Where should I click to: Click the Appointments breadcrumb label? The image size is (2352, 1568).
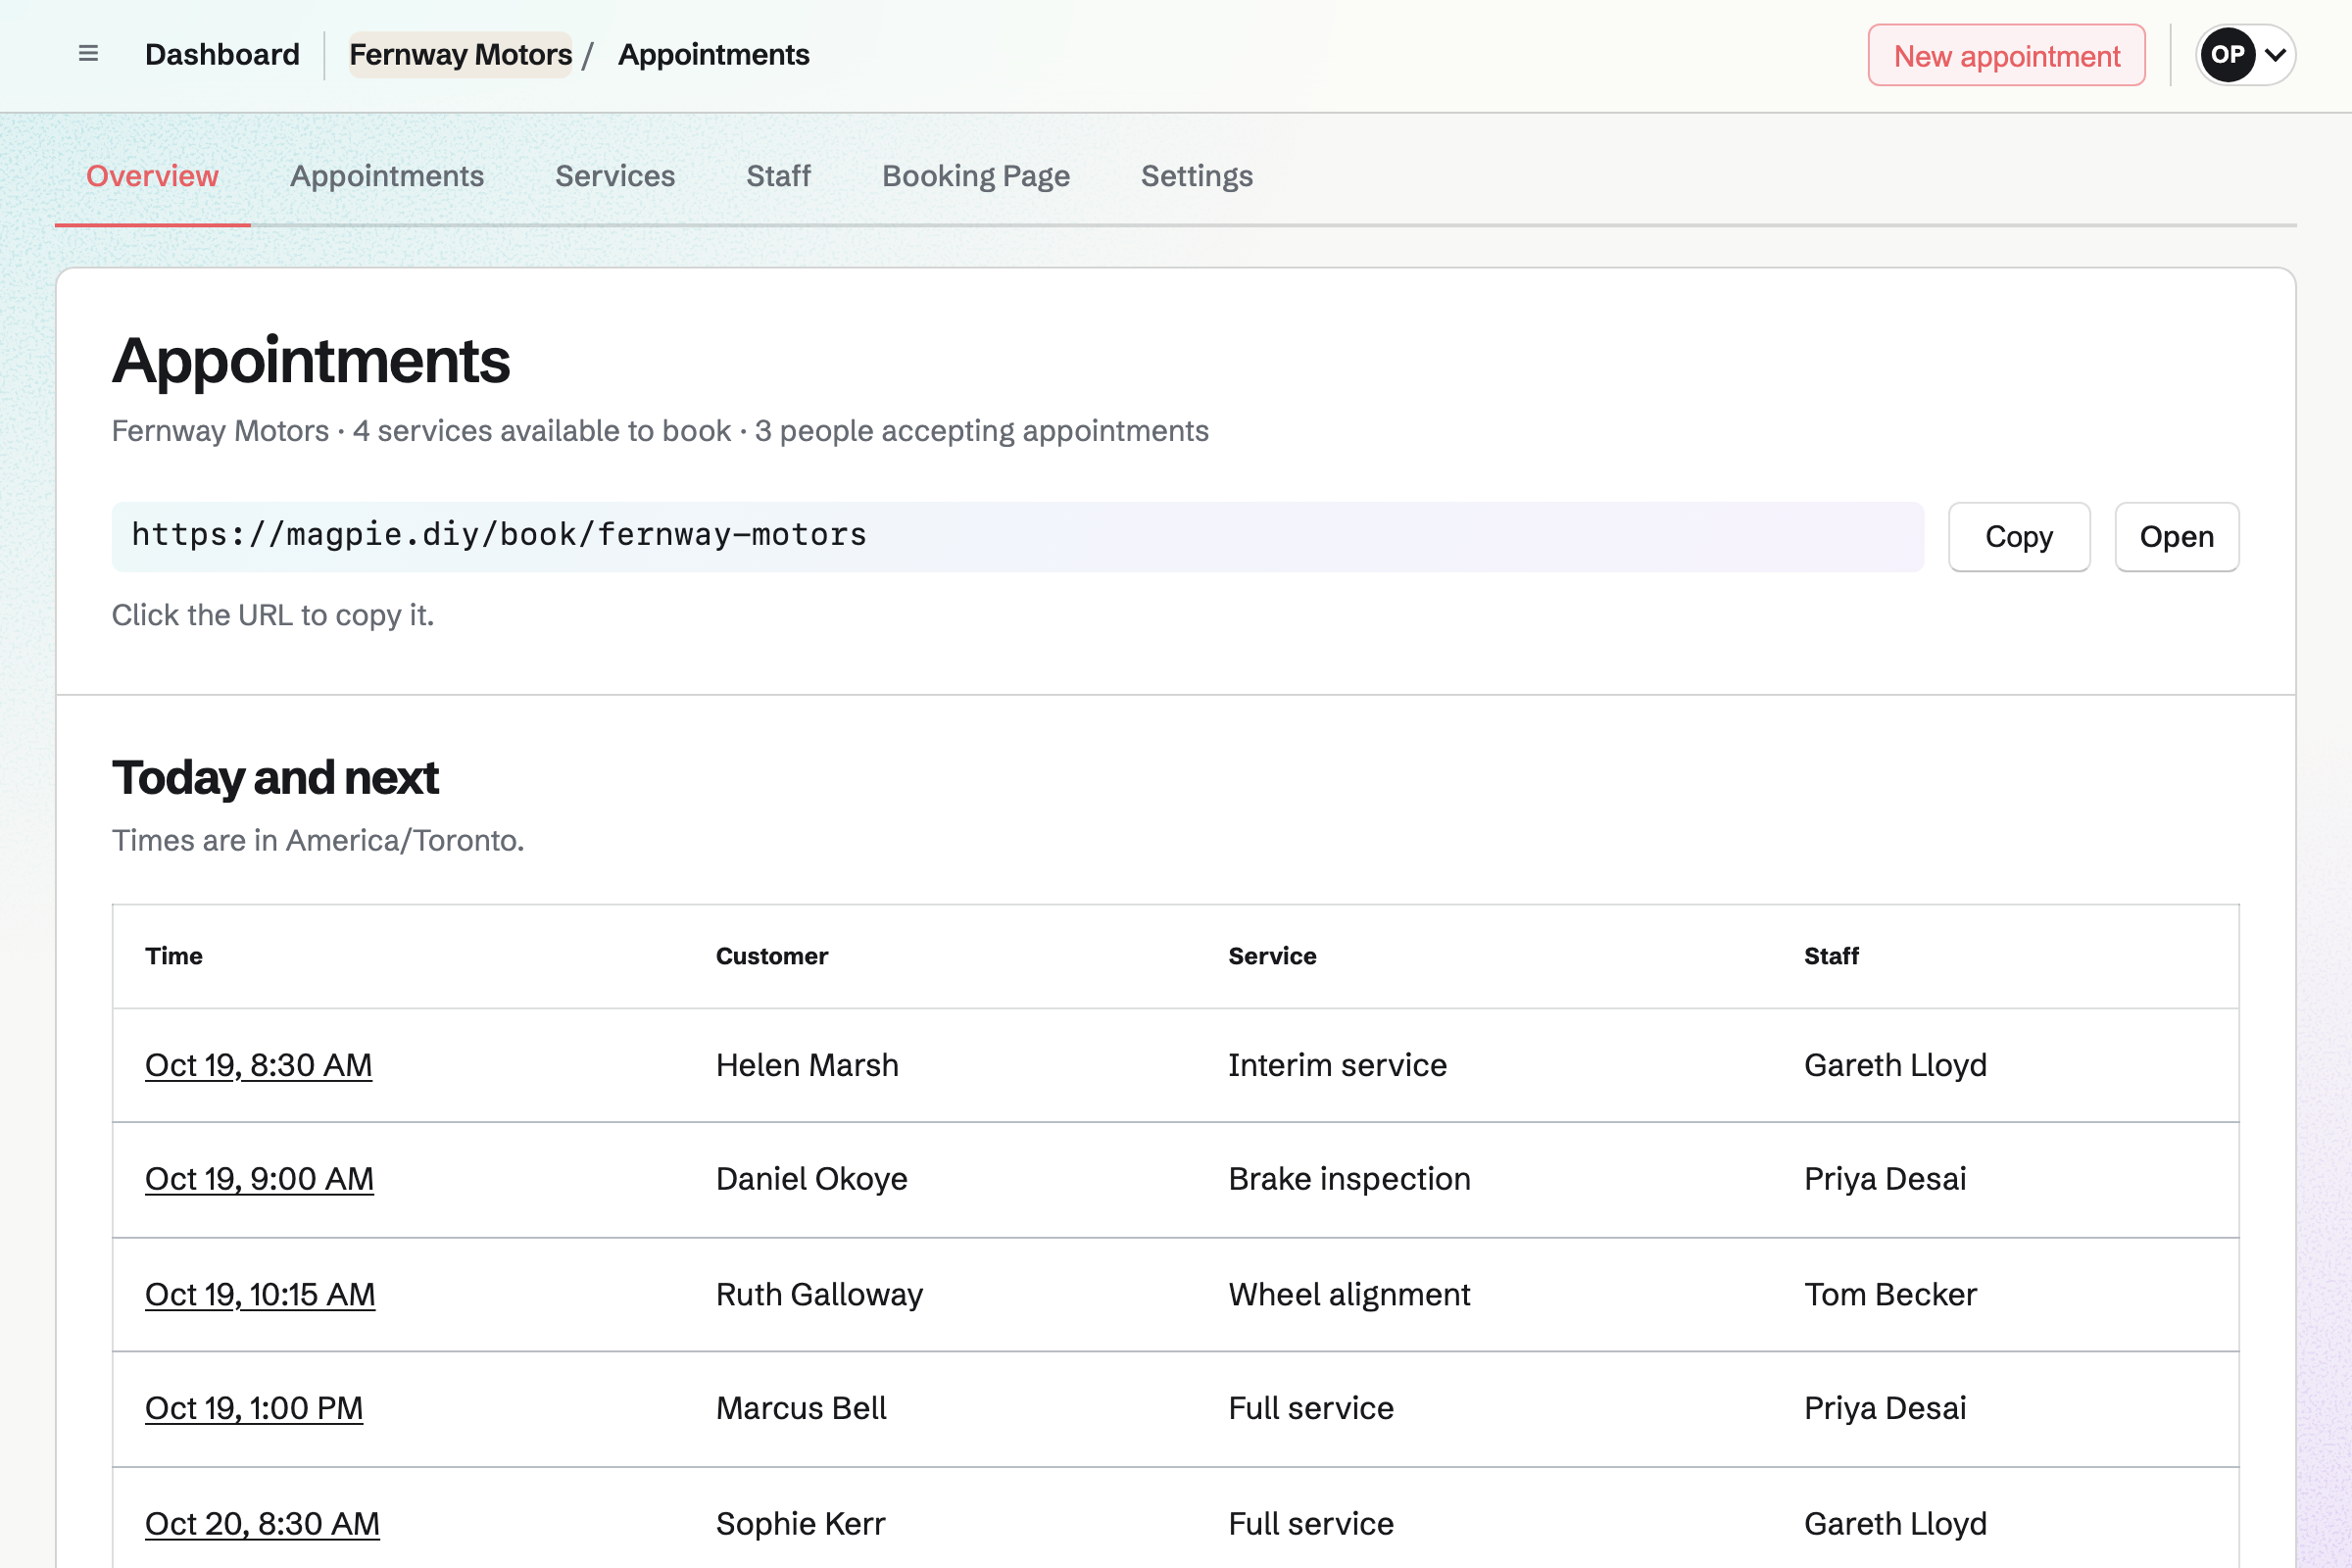713,54
